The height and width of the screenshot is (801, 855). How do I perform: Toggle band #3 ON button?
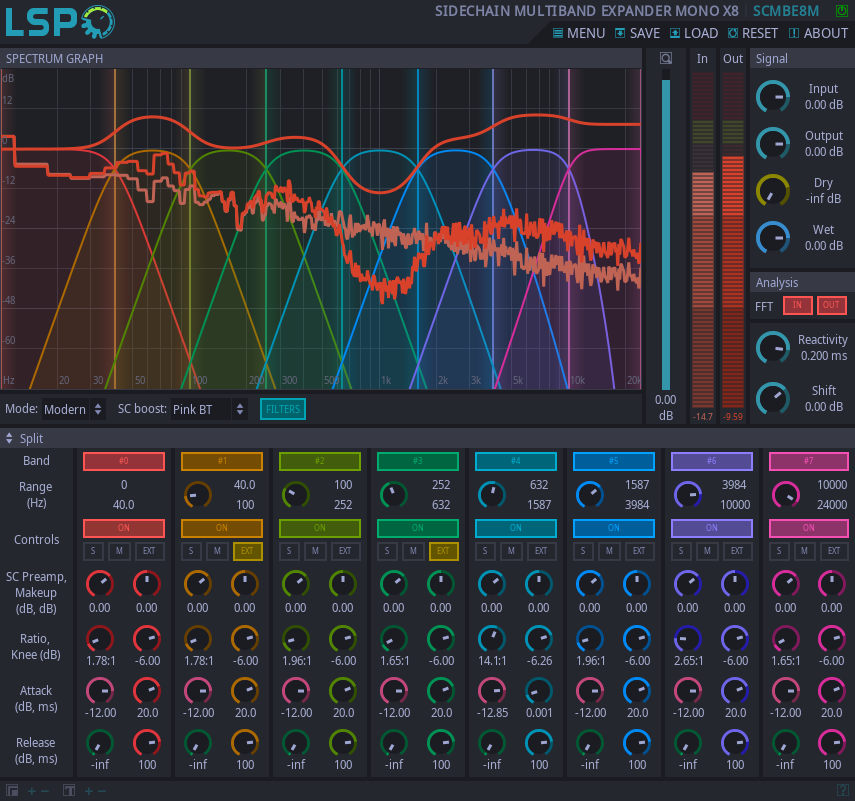[418, 528]
